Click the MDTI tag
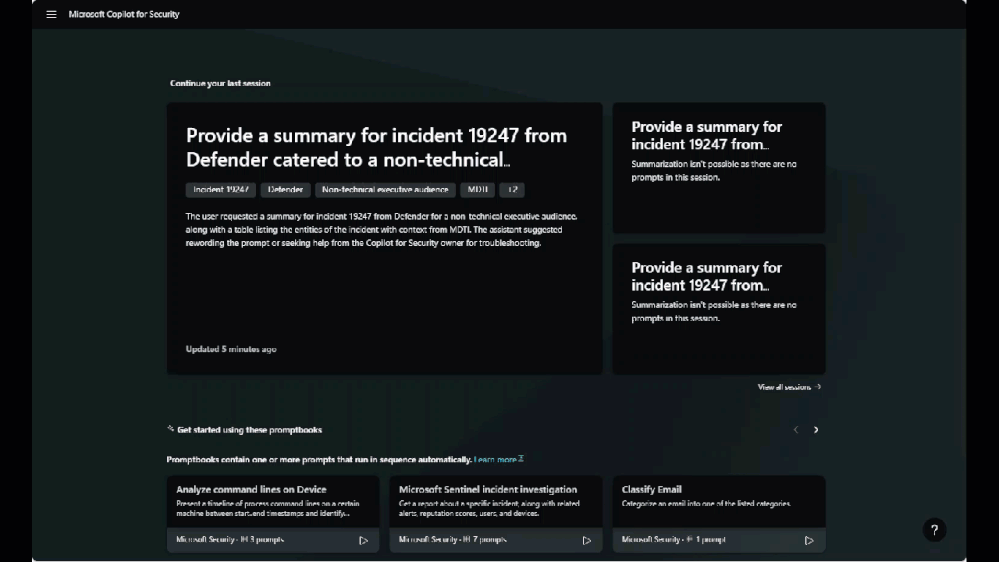Viewport: 999px width, 562px height. (477, 190)
